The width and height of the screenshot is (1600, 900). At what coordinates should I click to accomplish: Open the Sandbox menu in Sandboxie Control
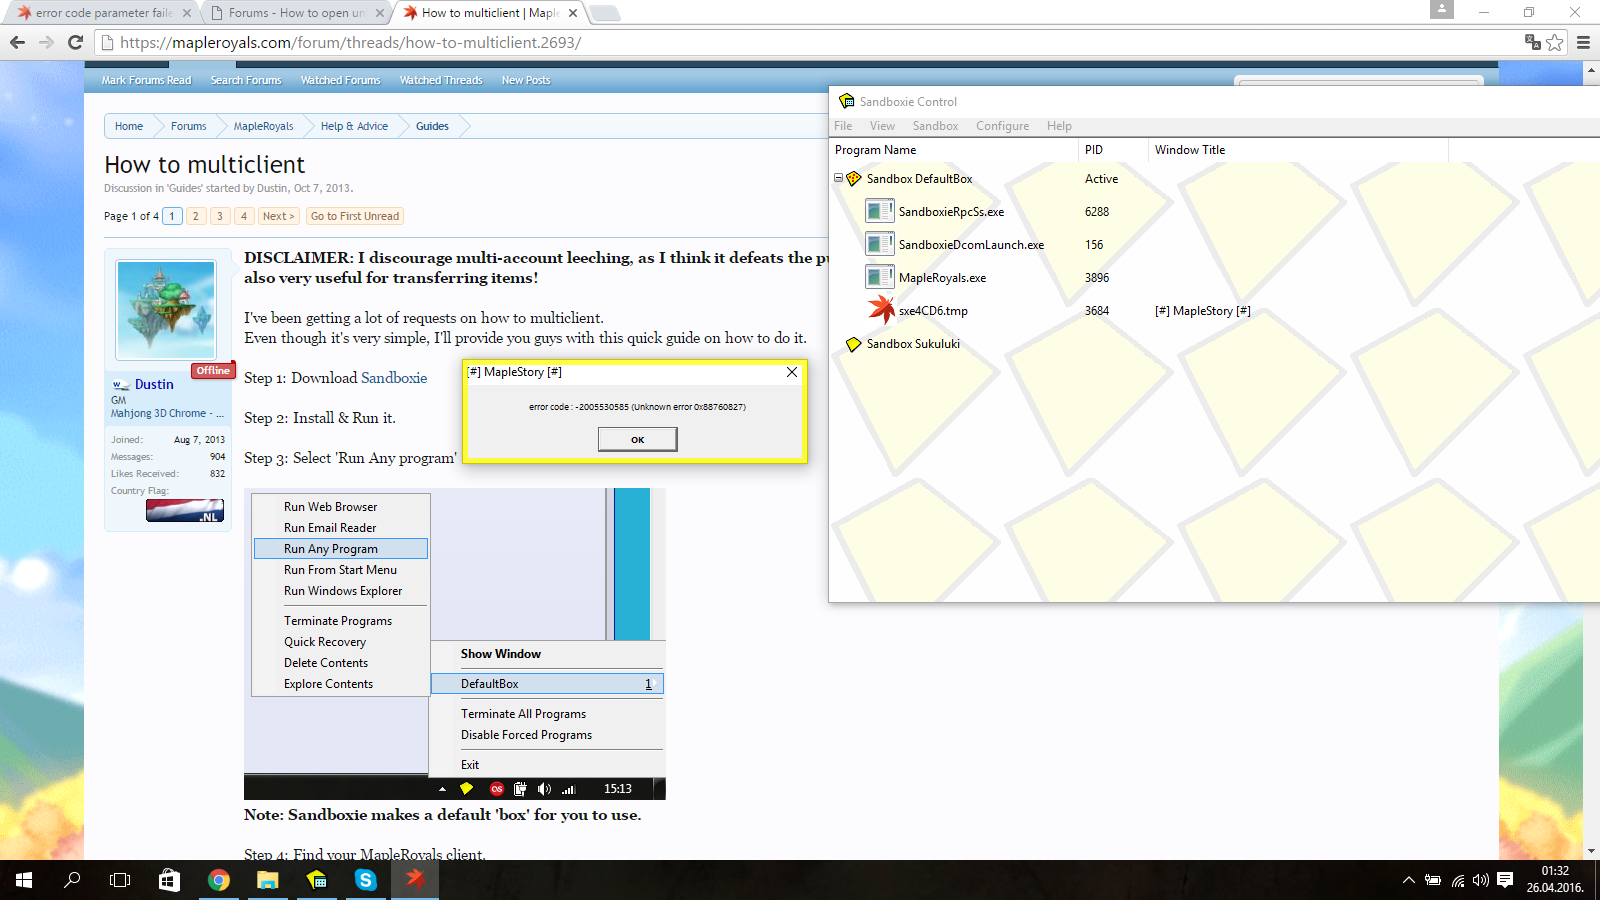coord(935,126)
